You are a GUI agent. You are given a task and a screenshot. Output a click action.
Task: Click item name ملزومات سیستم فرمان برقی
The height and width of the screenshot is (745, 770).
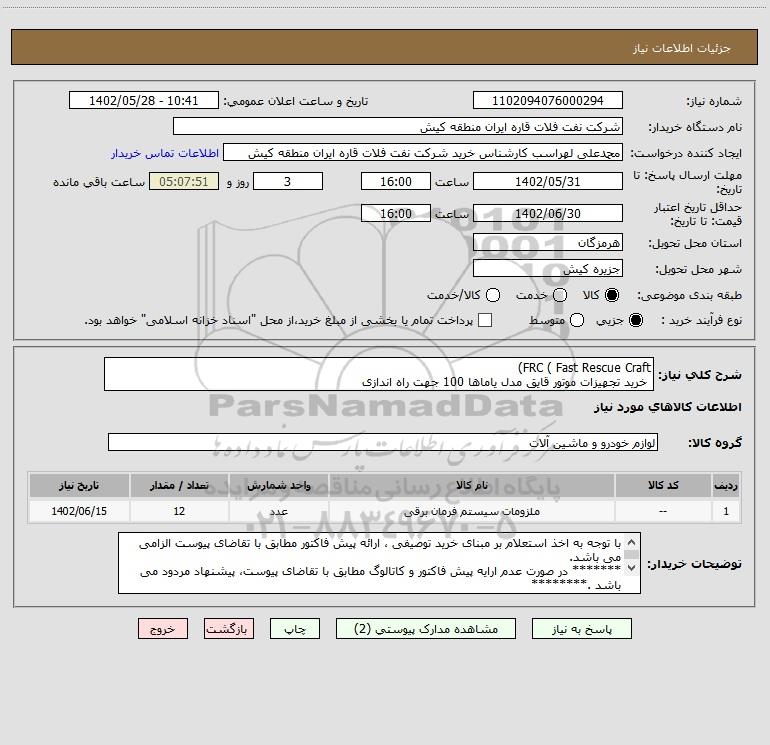[471, 511]
